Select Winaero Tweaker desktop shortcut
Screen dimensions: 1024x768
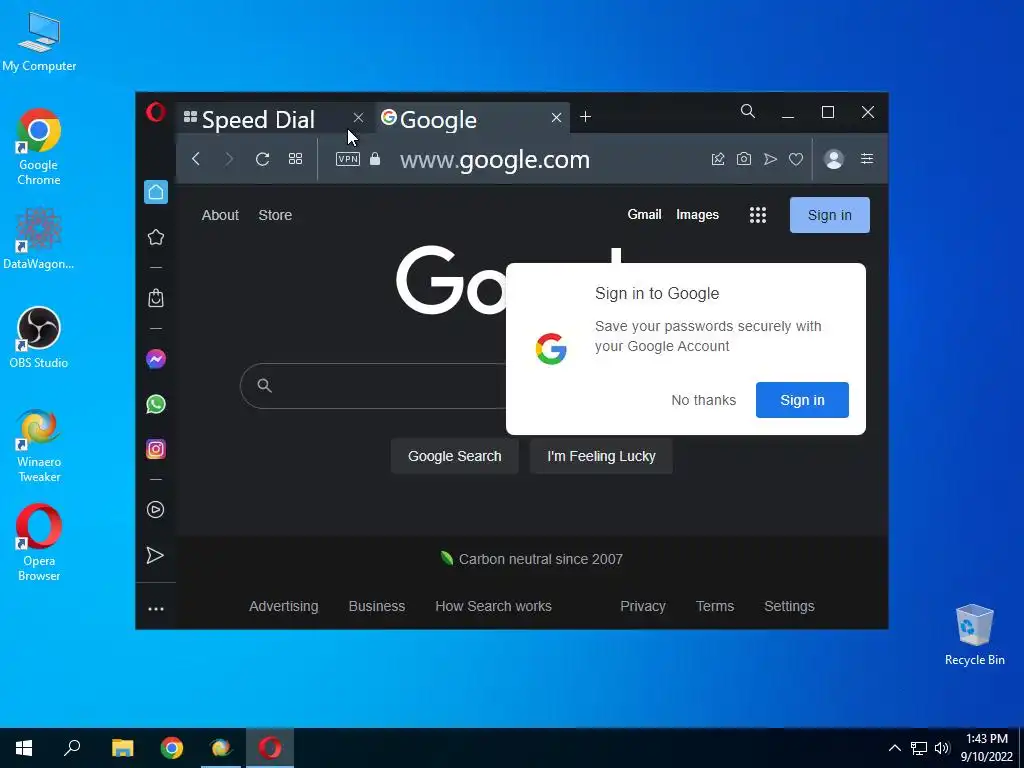[x=39, y=445]
